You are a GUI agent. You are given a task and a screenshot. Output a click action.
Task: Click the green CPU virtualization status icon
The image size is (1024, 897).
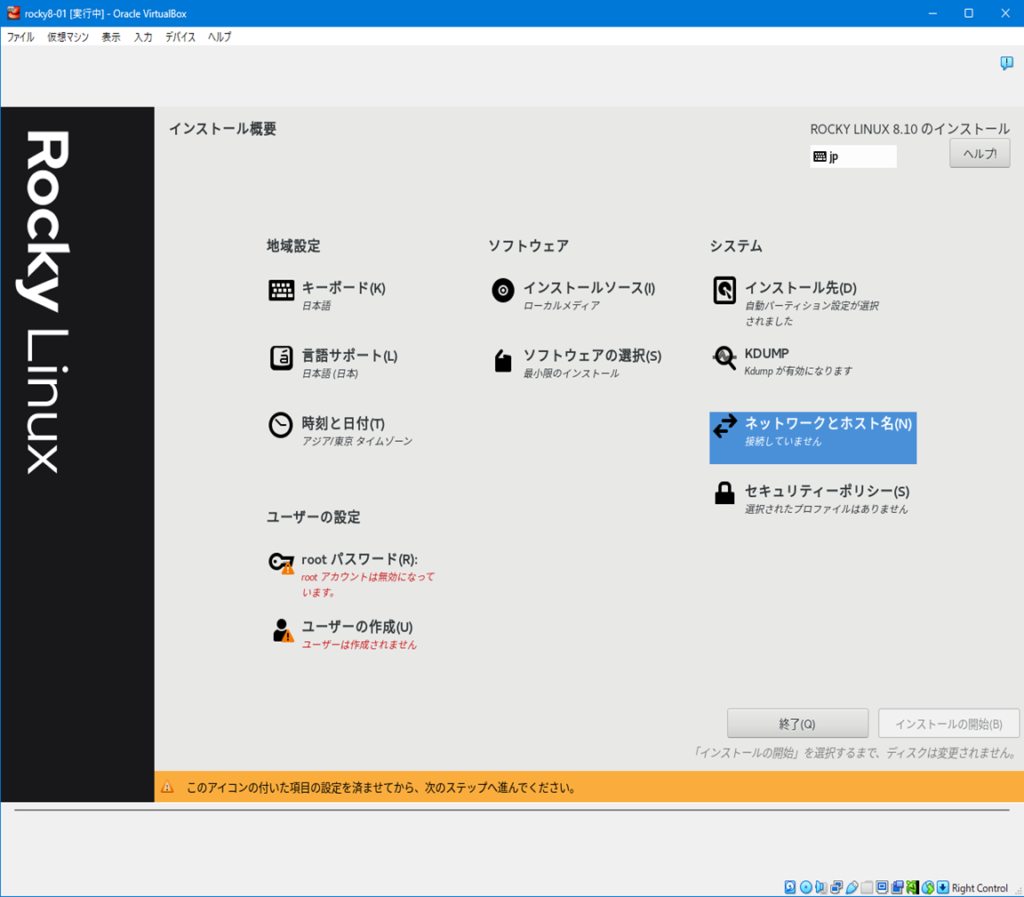pos(912,887)
